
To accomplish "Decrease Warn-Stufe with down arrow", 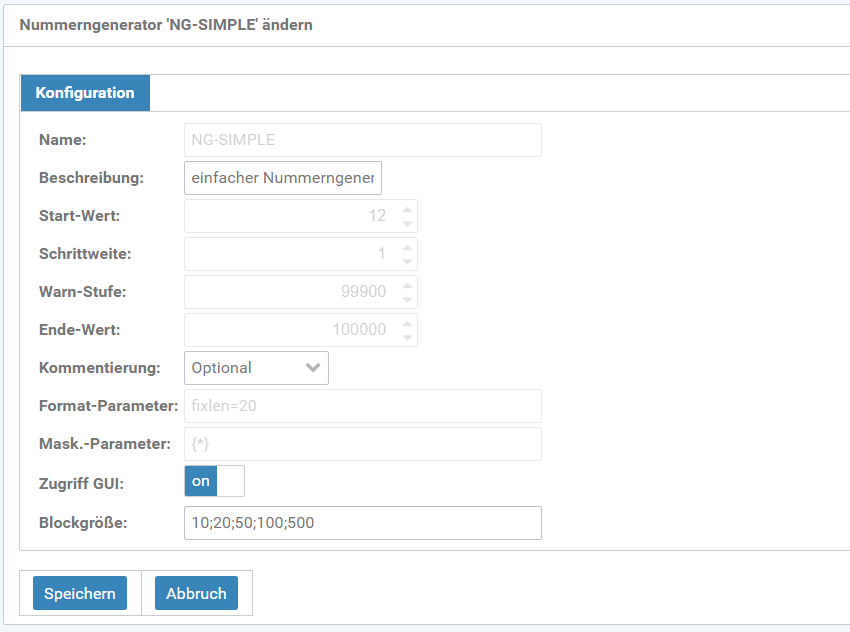I will click(407, 299).
